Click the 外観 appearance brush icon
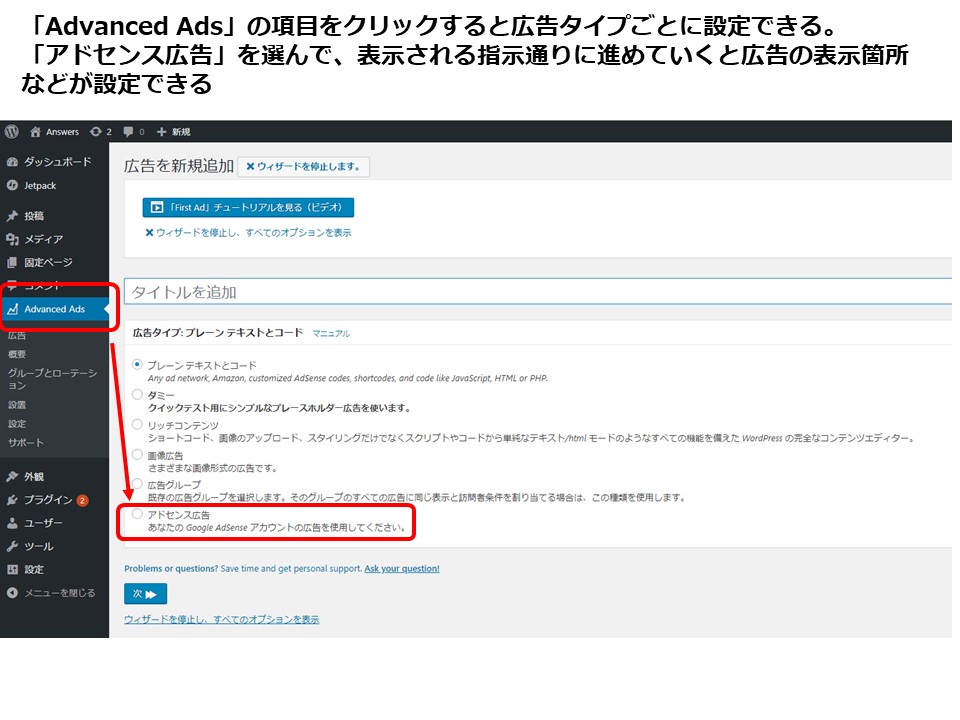This screenshot has height=720, width=960. pyautogui.click(x=12, y=476)
